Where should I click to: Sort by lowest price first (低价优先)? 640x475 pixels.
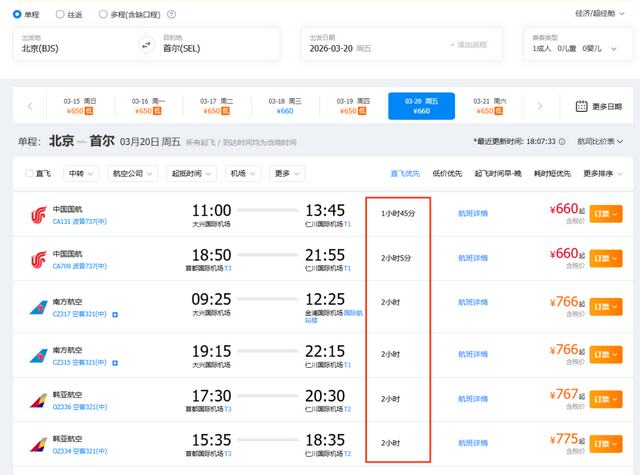coord(447,173)
